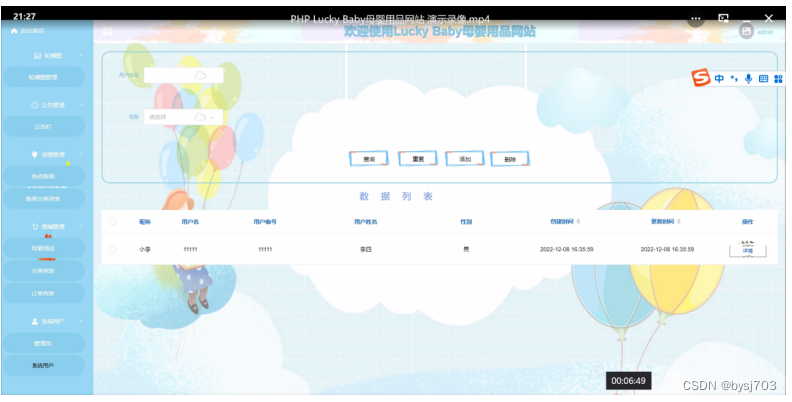This screenshot has height=402, width=792.
Task: Tick the checkbox for the 小李 row
Action: (113, 249)
